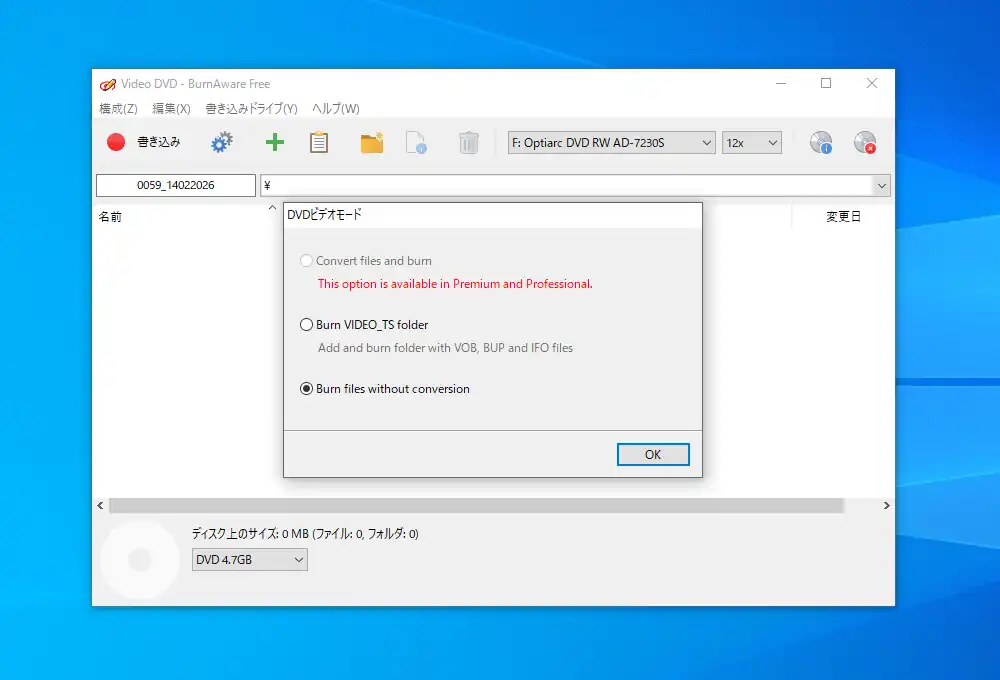
Task: Click erase disc icon with red badge
Action: pyautogui.click(x=865, y=143)
